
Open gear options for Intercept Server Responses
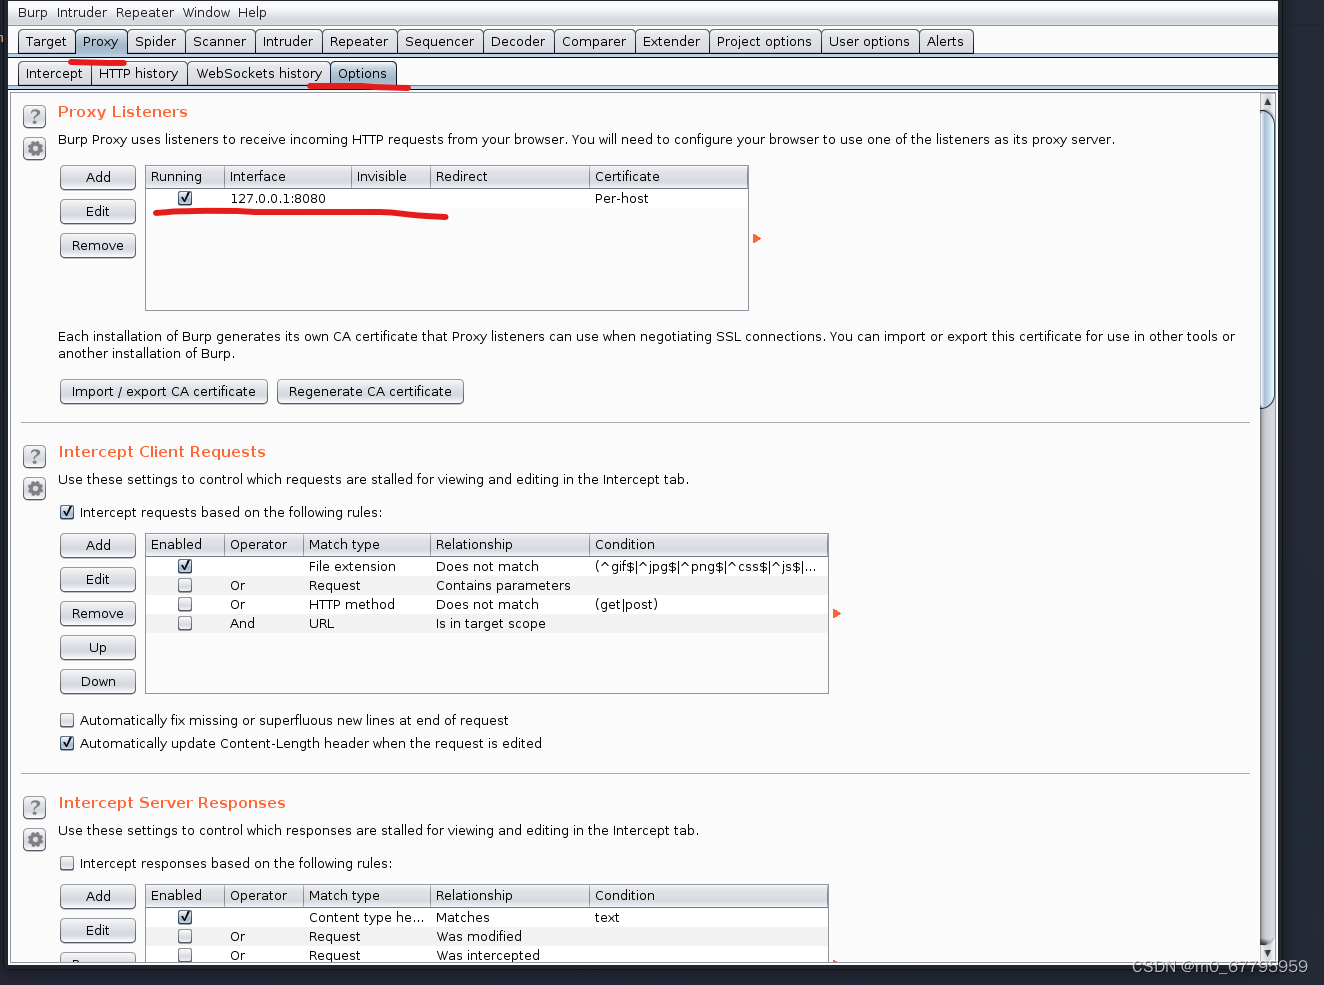click(x=35, y=840)
